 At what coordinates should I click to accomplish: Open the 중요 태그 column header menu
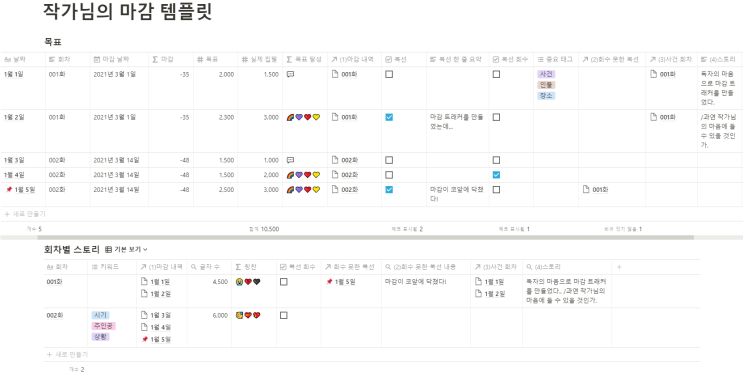click(x=556, y=59)
